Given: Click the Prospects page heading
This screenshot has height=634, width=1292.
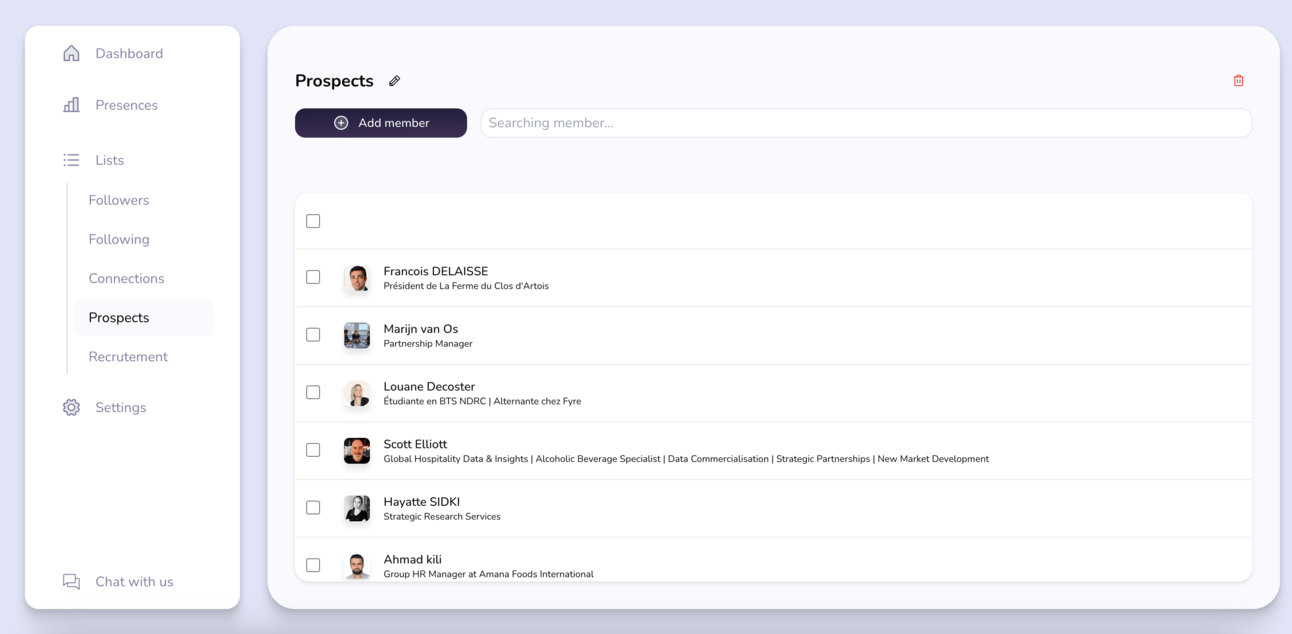Looking at the screenshot, I should (334, 81).
